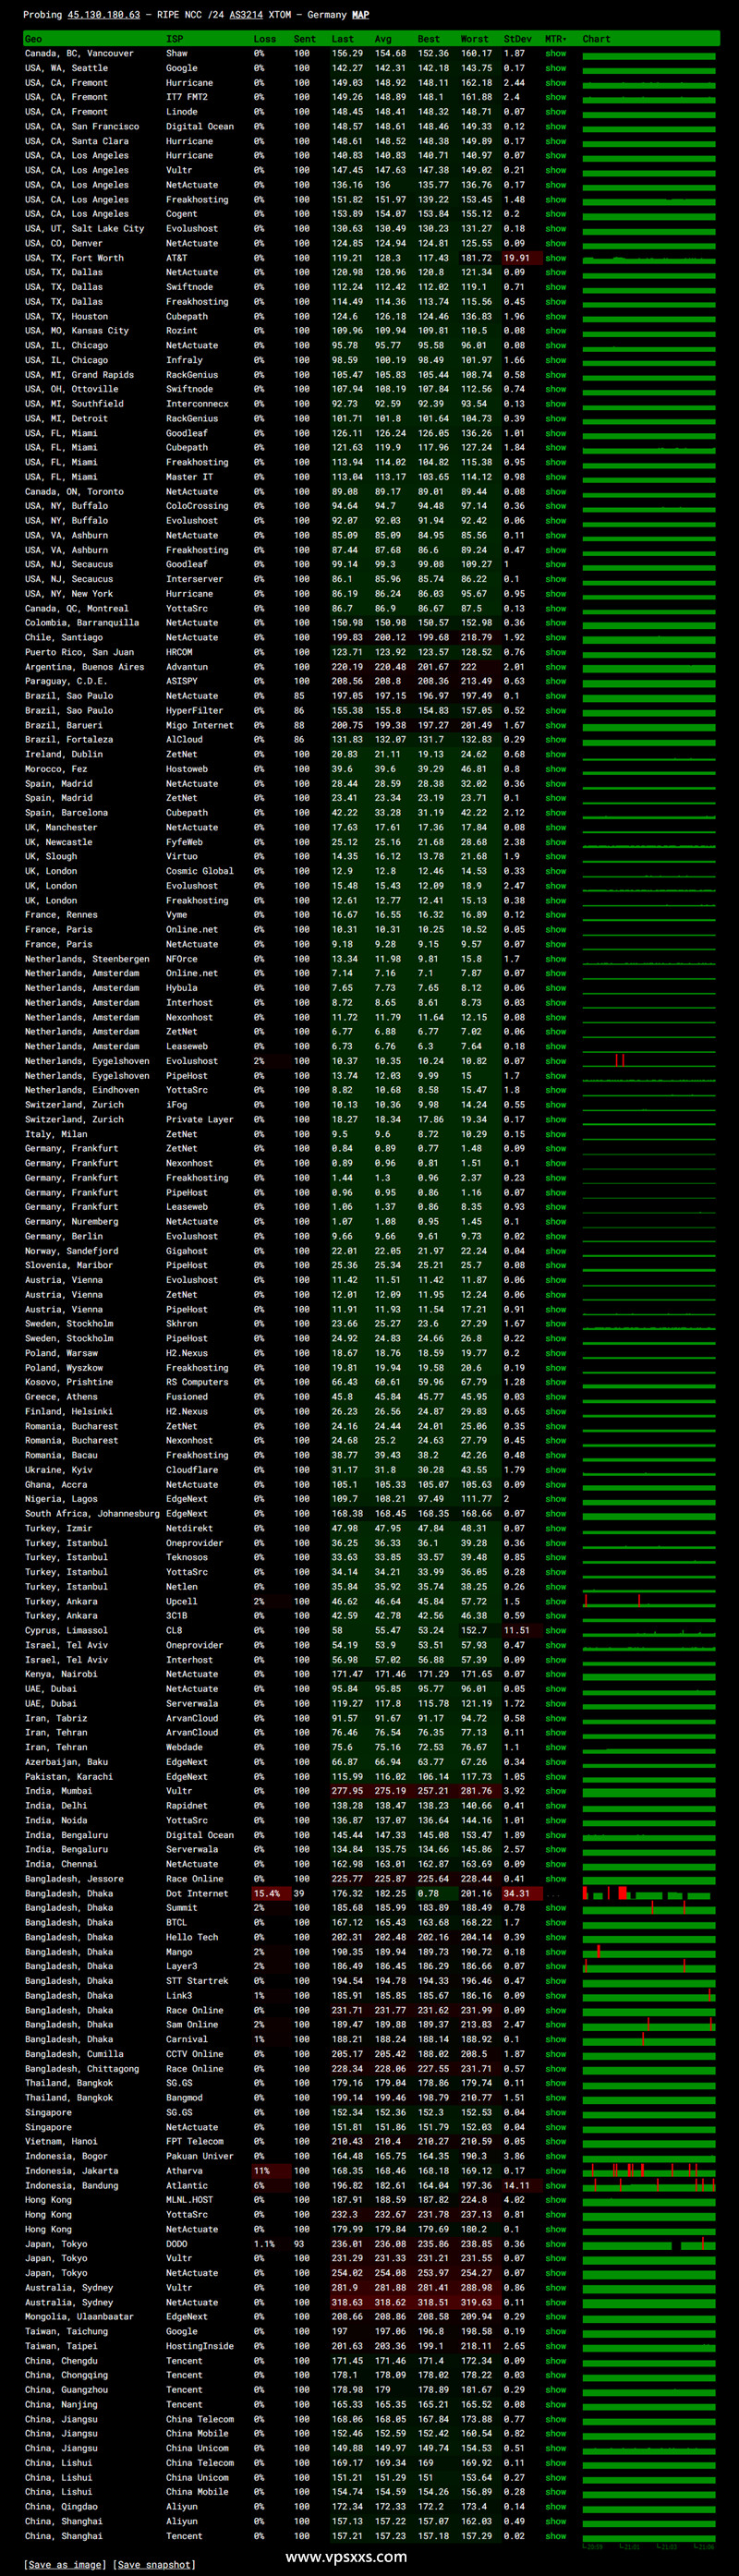Screen dimensions: 739x2576
Task: Click the Loss column header
Action: pos(265,39)
